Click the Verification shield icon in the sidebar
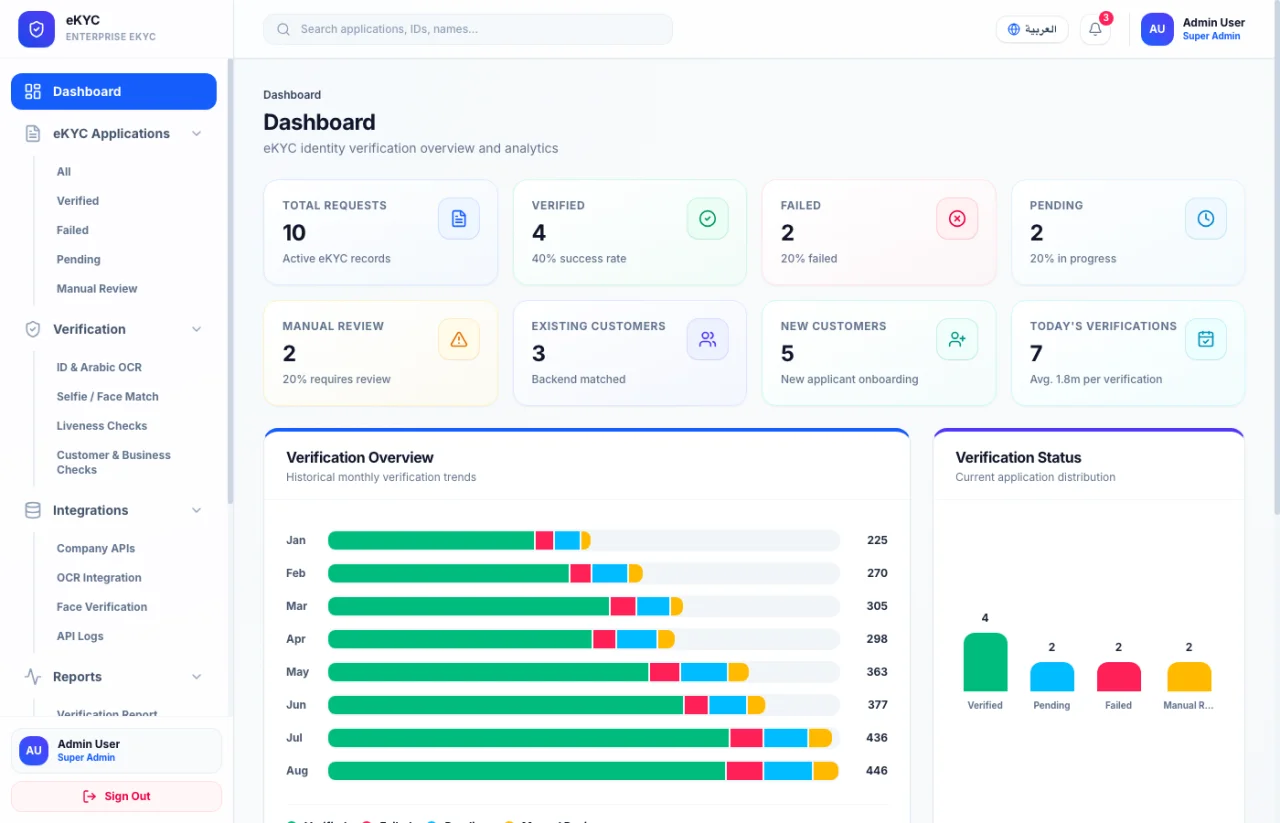This screenshot has width=1280, height=823. tap(33, 329)
